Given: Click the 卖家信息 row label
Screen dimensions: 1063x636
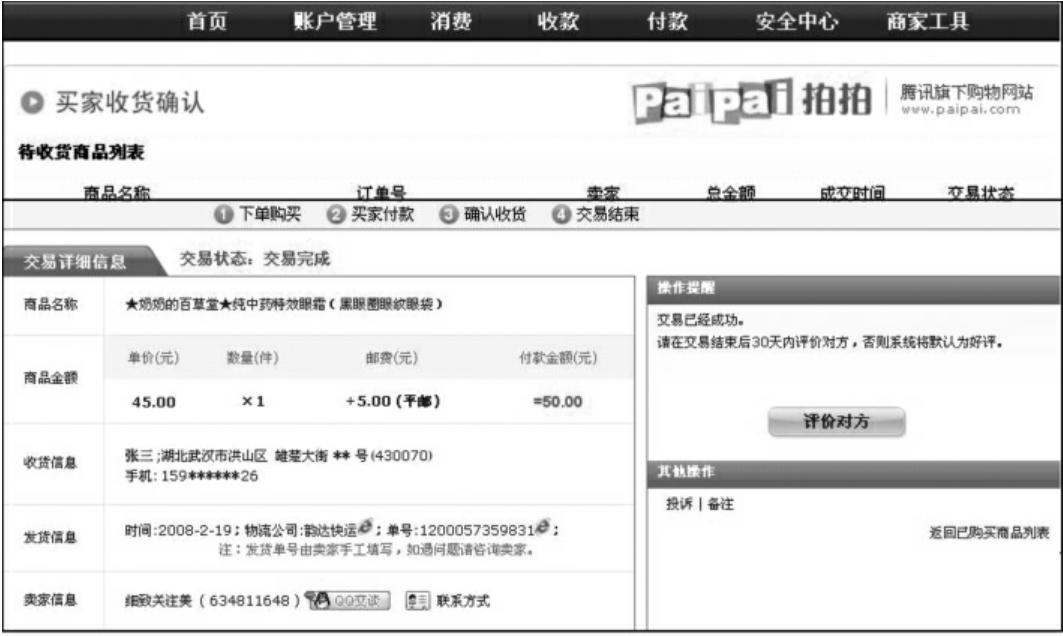Looking at the screenshot, I should point(50,599).
